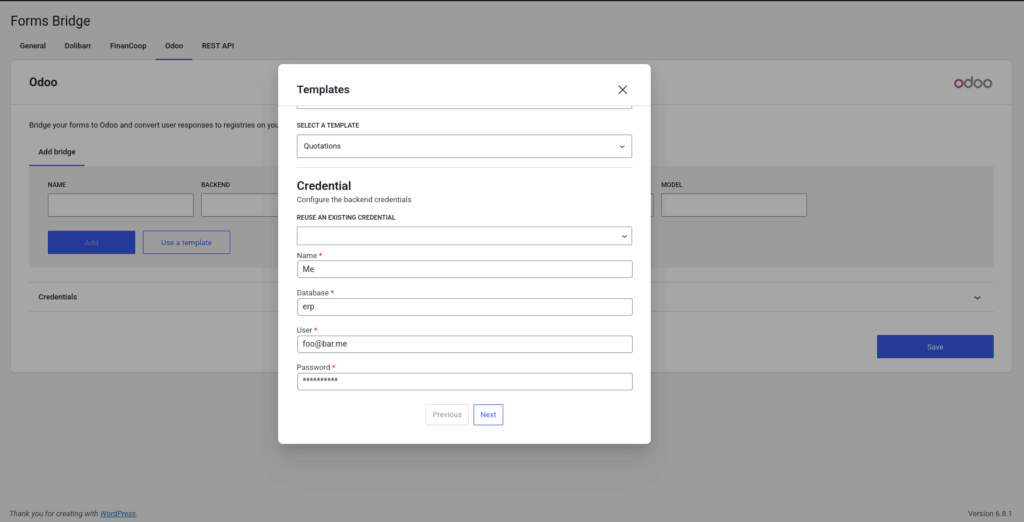
Task: Switch to the General tab
Action: pyautogui.click(x=33, y=46)
